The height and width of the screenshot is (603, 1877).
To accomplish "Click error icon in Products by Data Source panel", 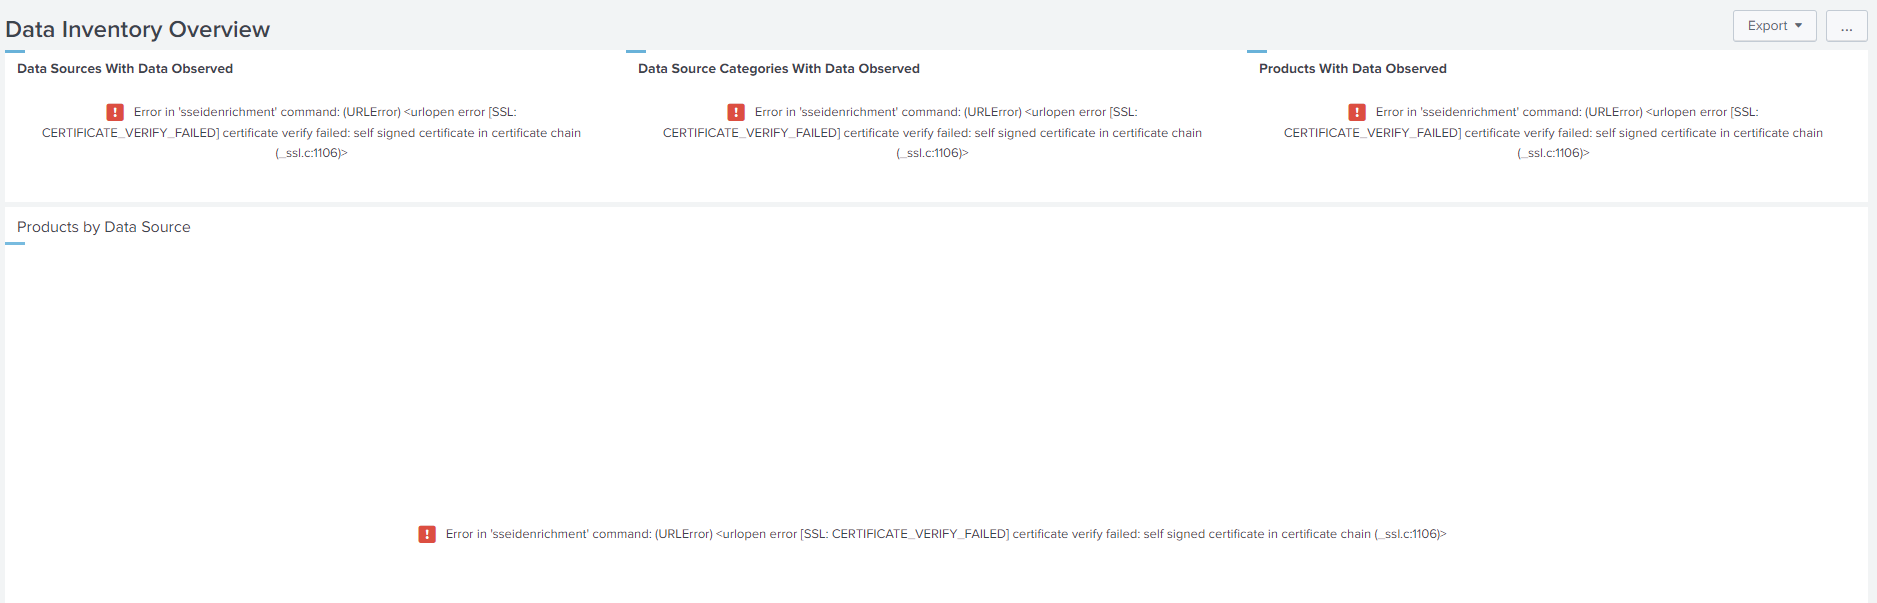I will 427,534.
